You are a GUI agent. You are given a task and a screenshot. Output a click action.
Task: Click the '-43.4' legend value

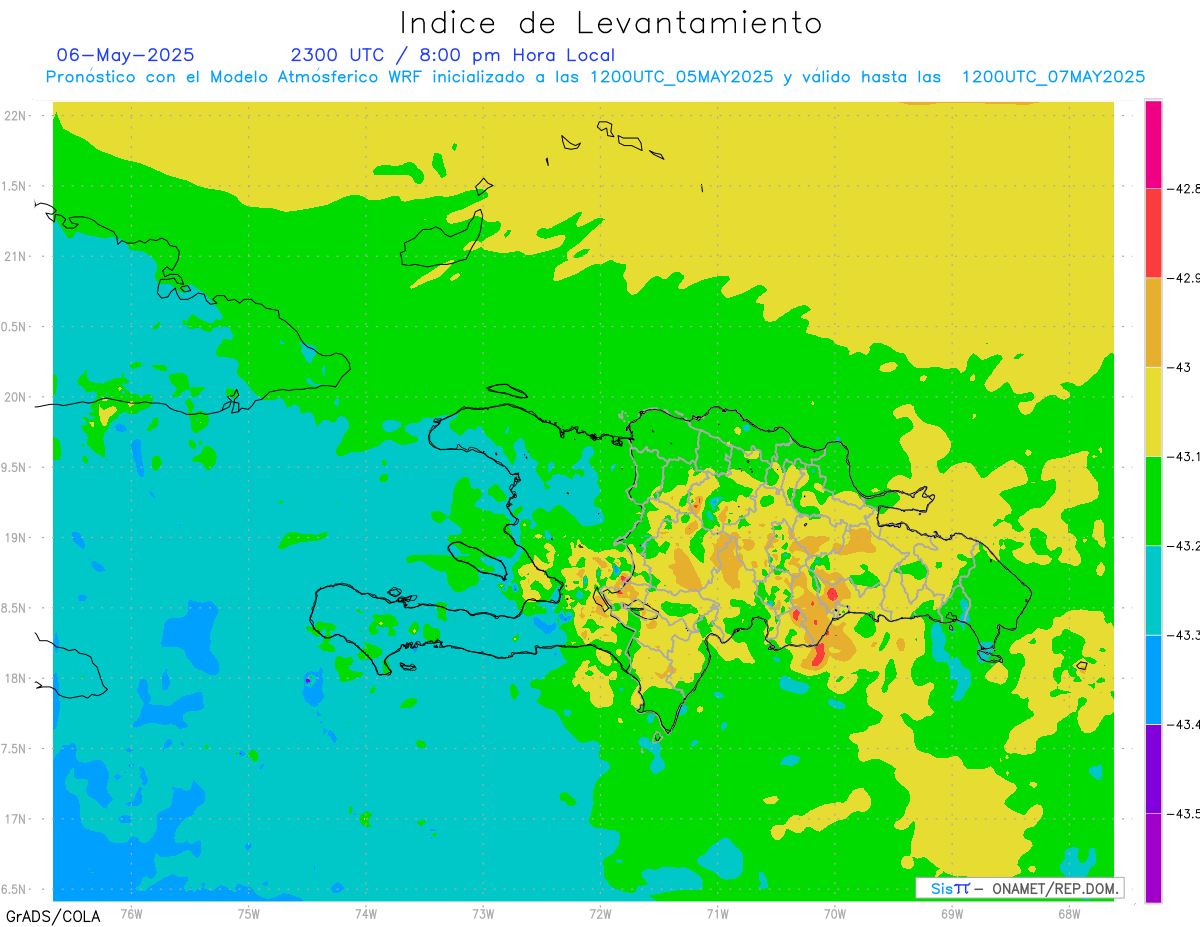click(x=1183, y=724)
